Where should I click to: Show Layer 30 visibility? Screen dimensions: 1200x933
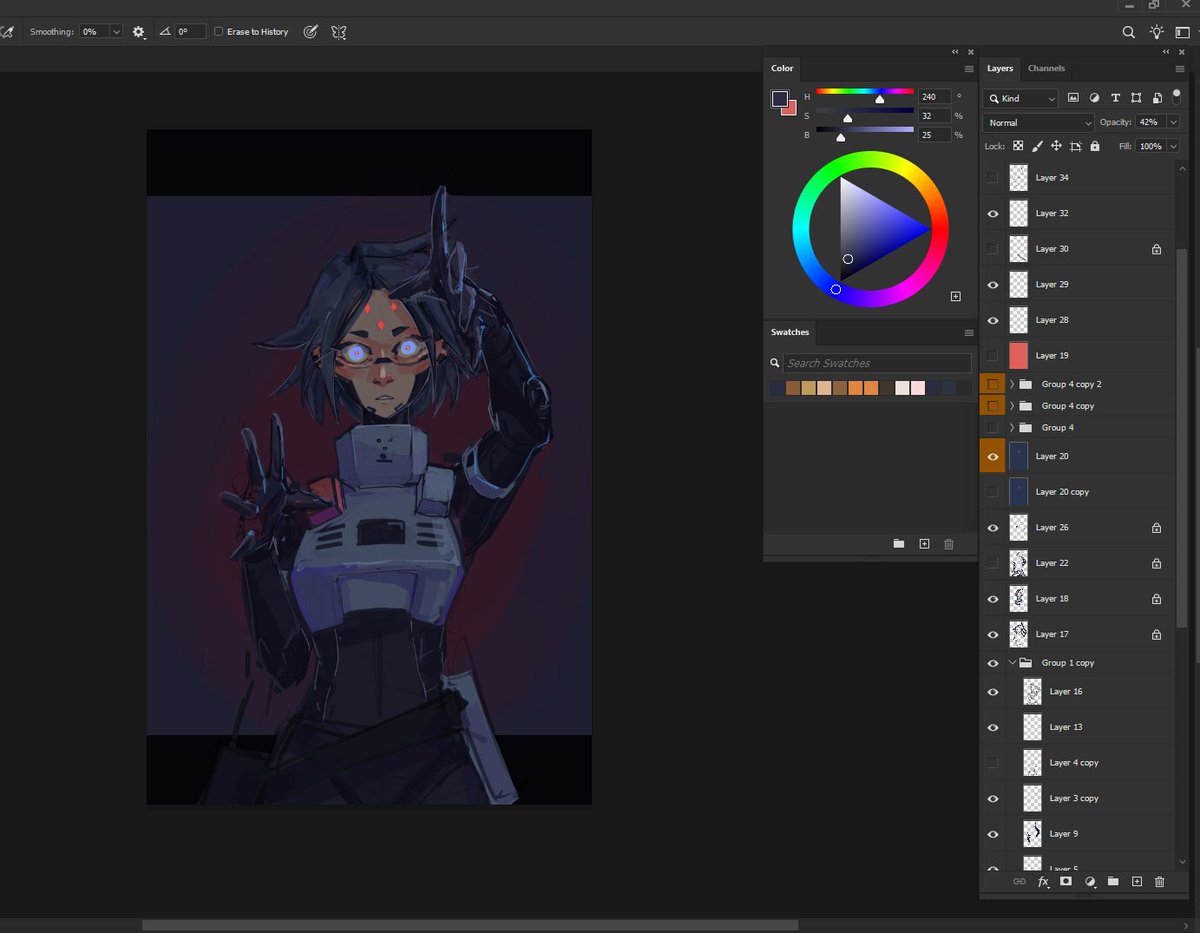(992, 249)
